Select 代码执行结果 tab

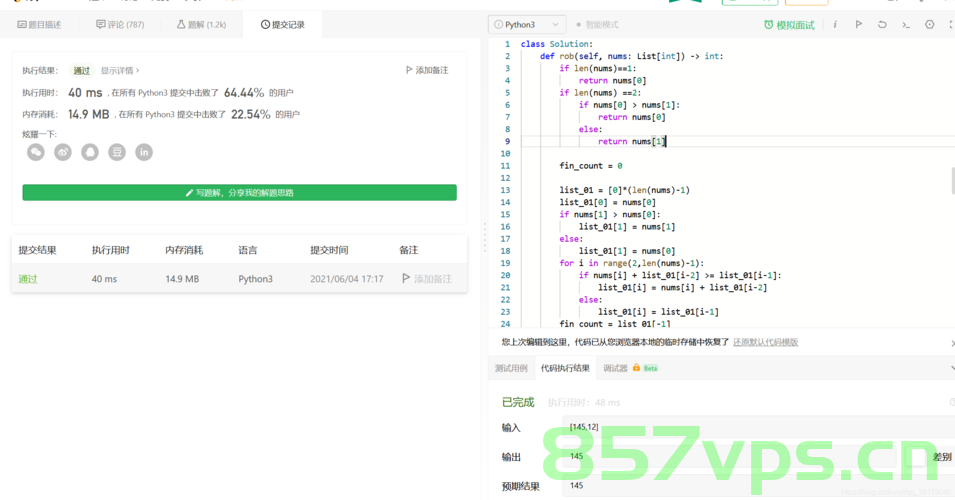565,368
